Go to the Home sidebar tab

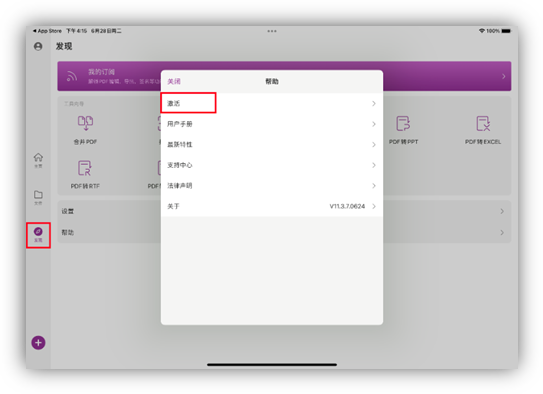(38, 160)
